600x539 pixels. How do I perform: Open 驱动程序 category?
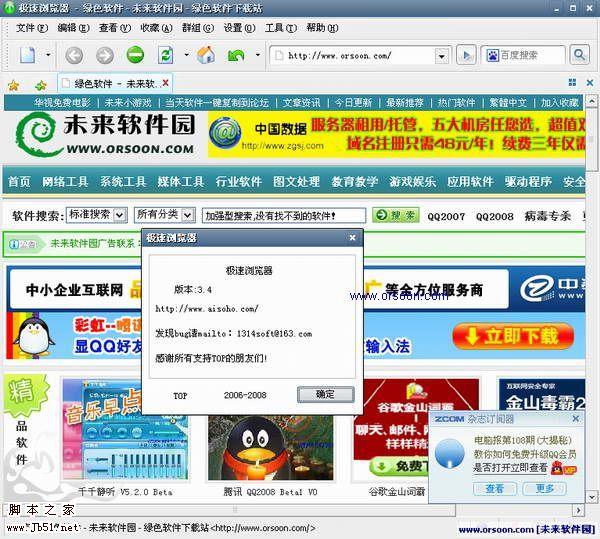click(x=528, y=182)
